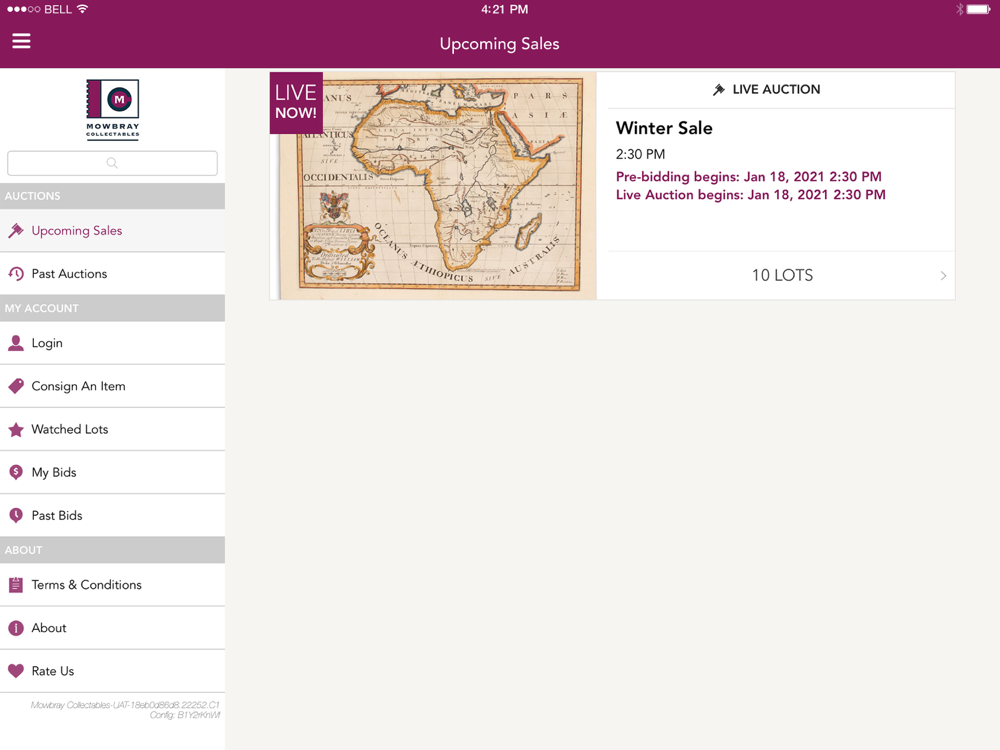Click the info icon beside About
The height and width of the screenshot is (750, 1000).
(x=16, y=628)
